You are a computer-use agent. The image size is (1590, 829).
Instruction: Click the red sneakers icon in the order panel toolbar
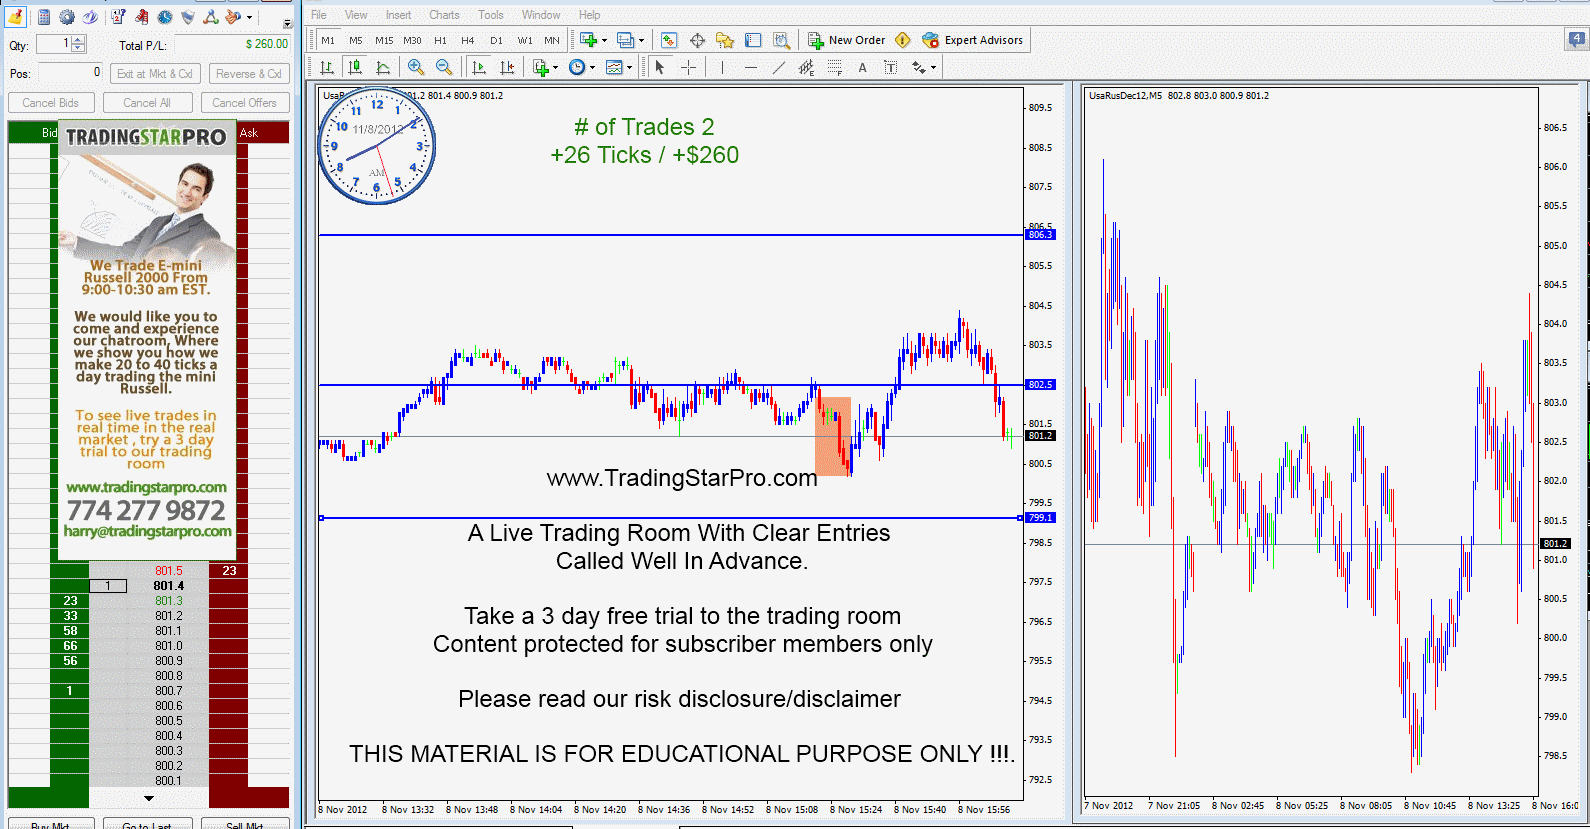[141, 17]
